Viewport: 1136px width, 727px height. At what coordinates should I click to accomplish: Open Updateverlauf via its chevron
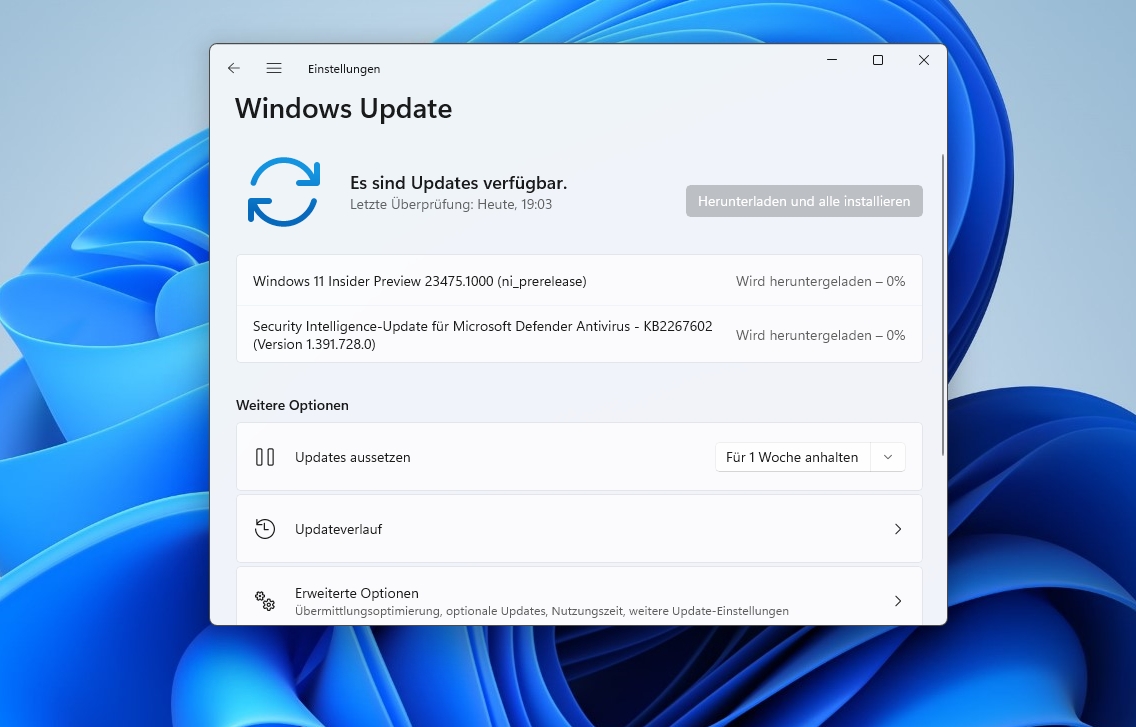[898, 529]
